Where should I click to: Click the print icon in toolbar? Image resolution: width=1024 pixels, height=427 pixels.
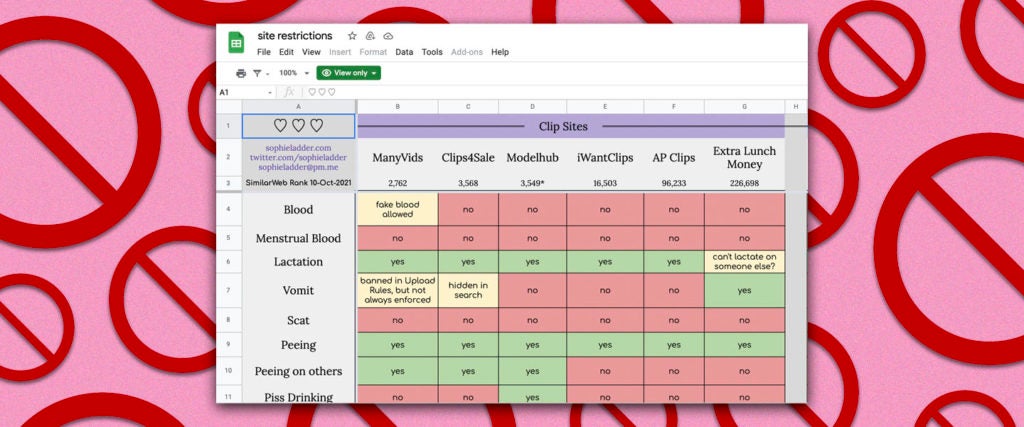point(240,73)
